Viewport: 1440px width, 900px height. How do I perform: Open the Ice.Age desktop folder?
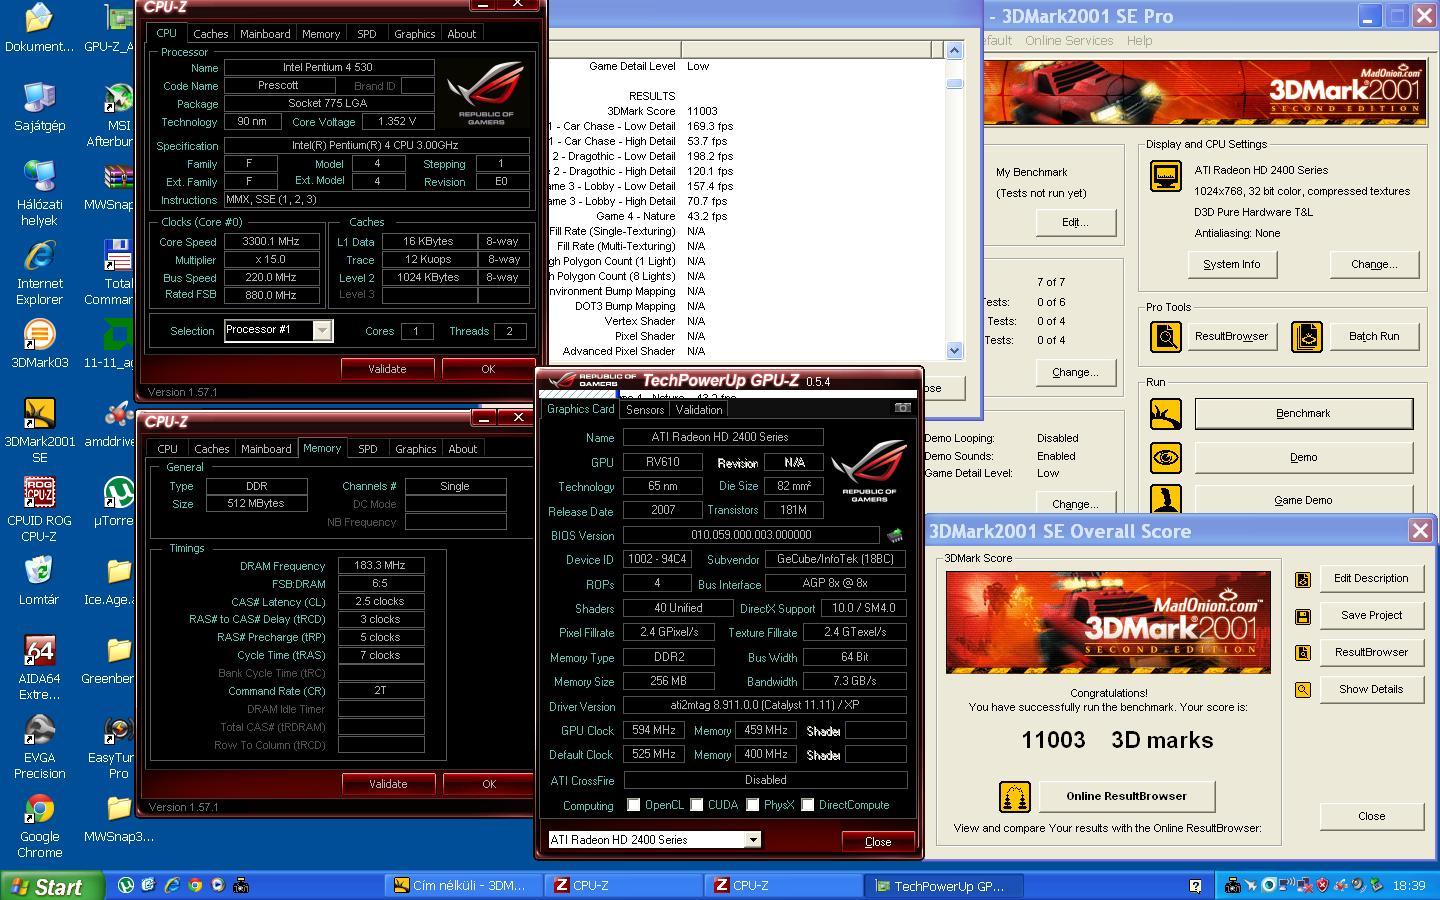pyautogui.click(x=118, y=580)
